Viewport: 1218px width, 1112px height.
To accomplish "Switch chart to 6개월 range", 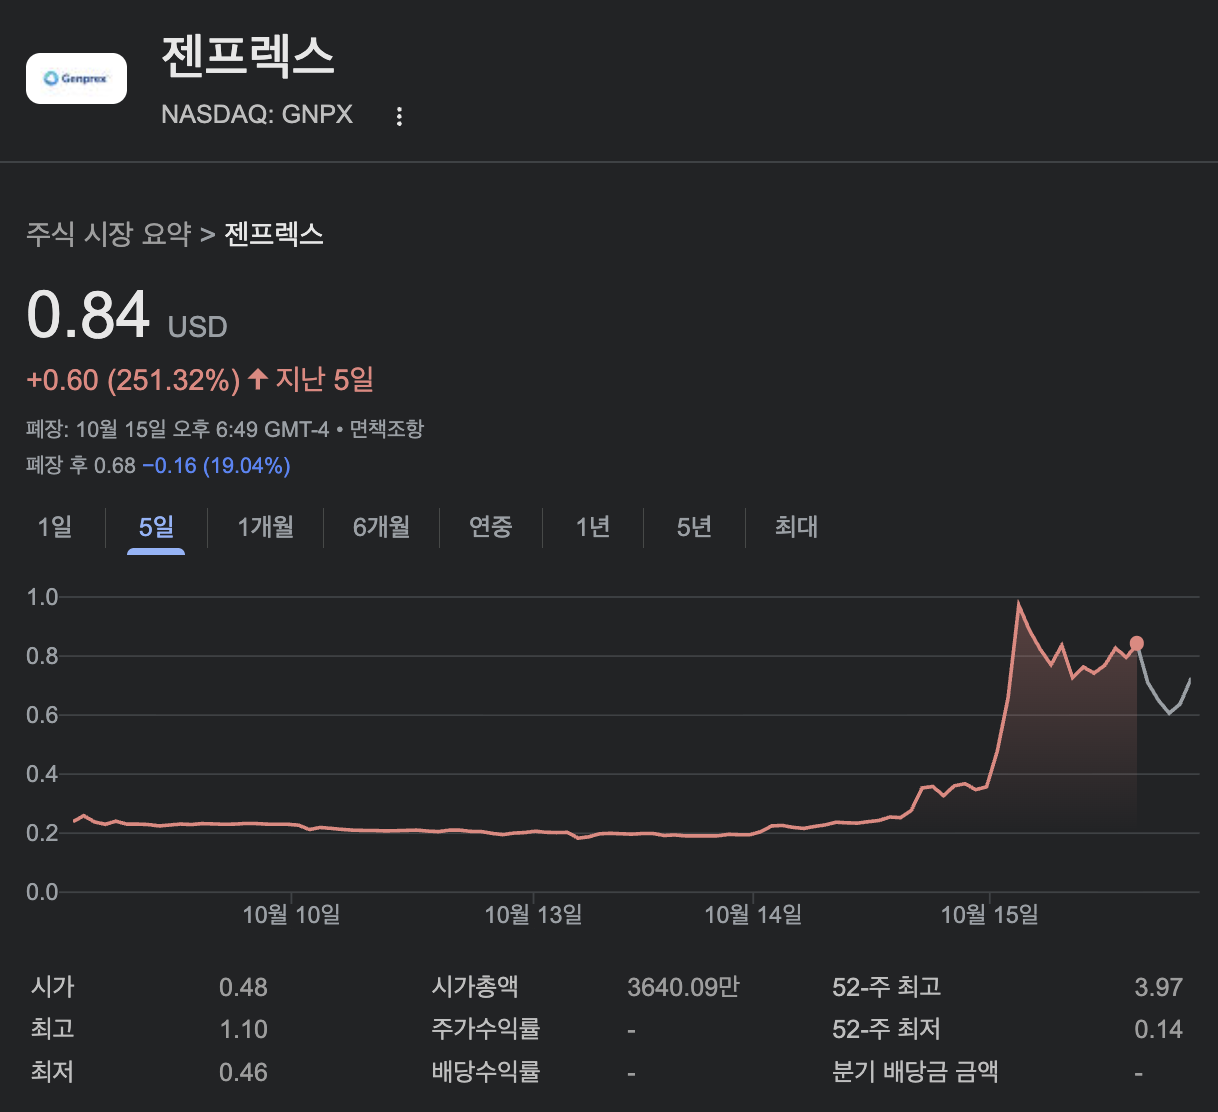I will pos(381,526).
